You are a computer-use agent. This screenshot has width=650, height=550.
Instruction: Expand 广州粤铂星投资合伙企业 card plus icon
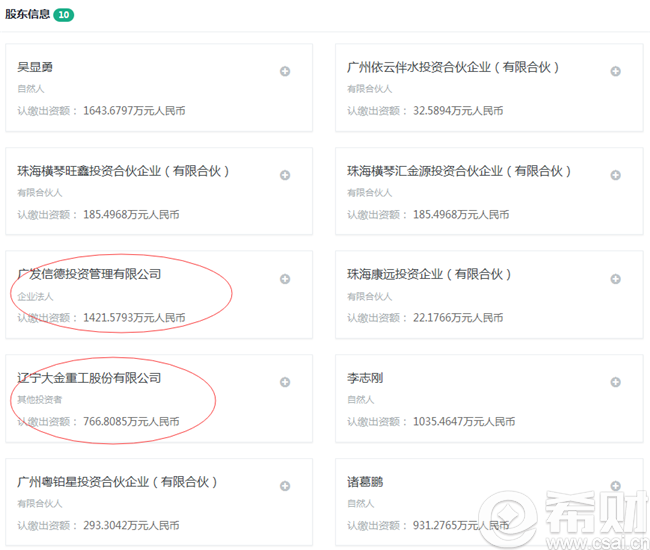[285, 486]
